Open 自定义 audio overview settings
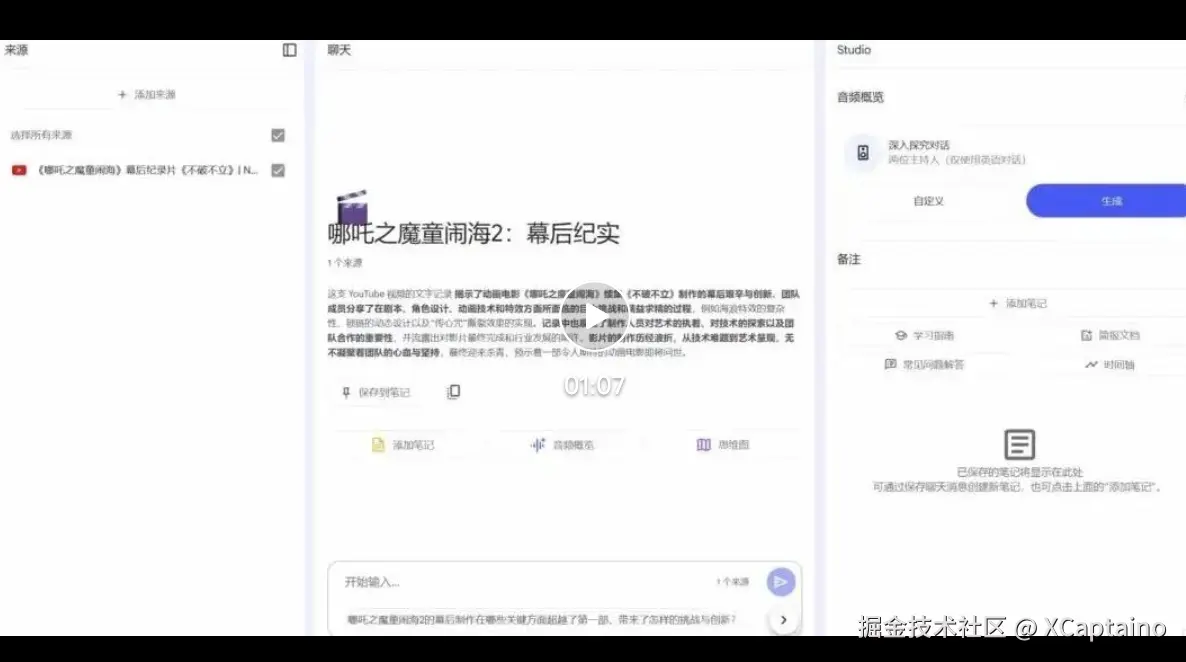This screenshot has height=662, width=1186. point(928,201)
